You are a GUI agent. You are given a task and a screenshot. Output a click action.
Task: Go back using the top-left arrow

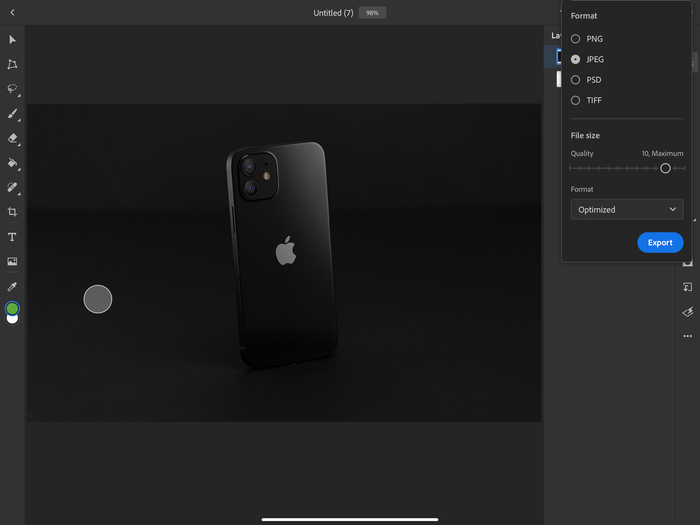(12, 13)
